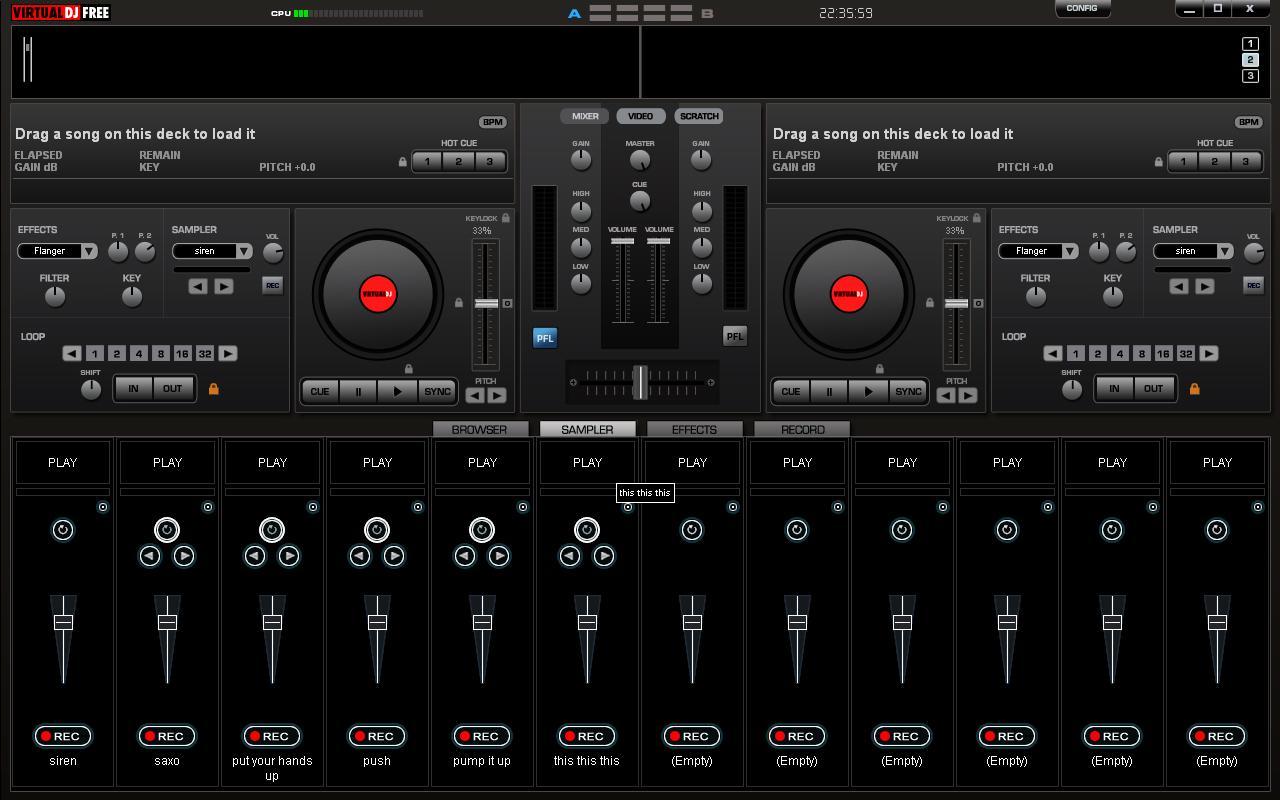Unlock the keylock padlock on the right deck

coord(976,218)
